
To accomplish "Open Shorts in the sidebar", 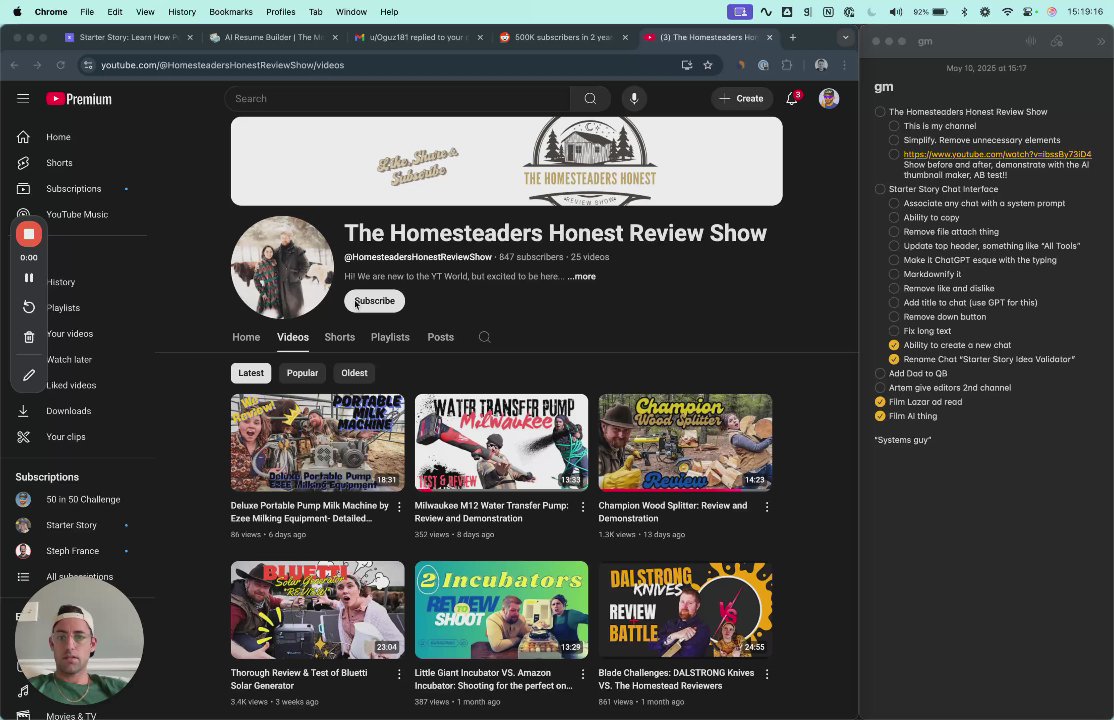I will click(59, 163).
